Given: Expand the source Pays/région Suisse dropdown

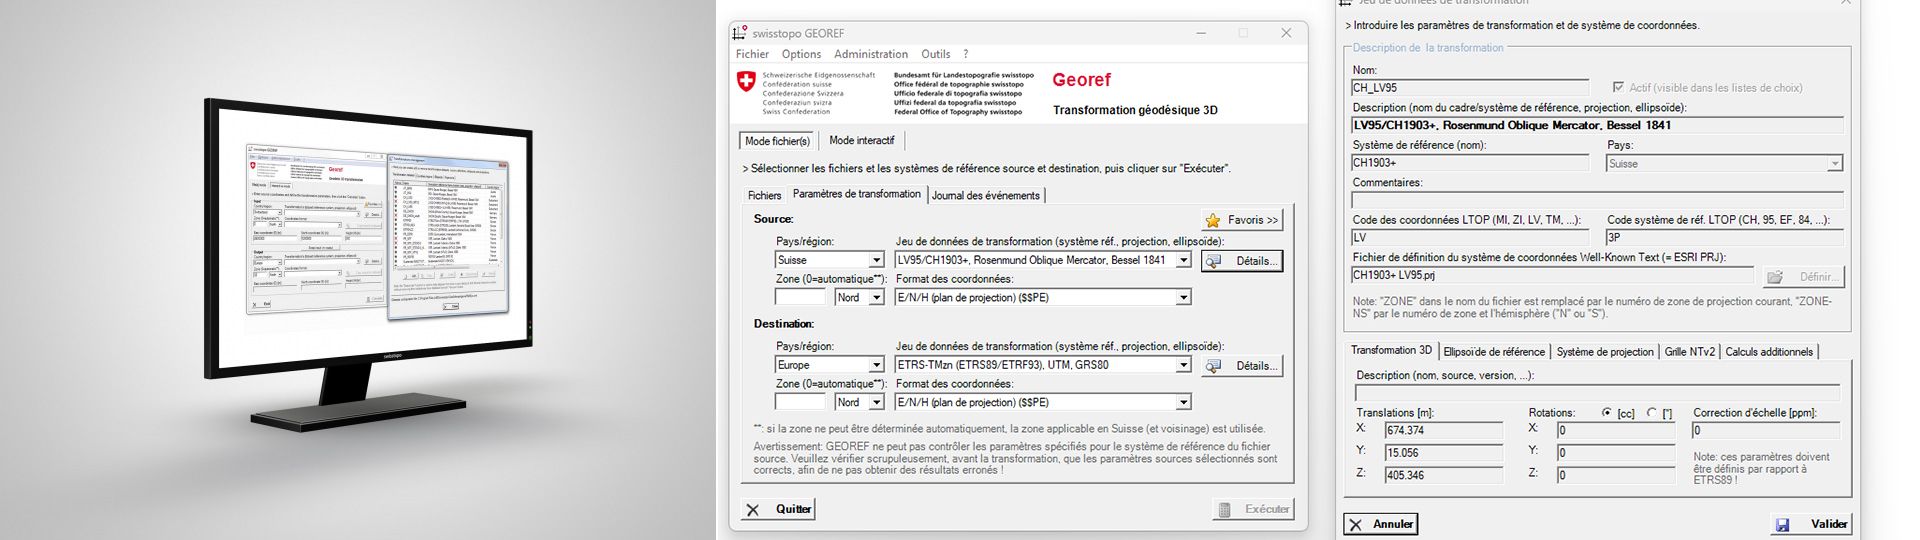Looking at the screenshot, I should tap(876, 260).
